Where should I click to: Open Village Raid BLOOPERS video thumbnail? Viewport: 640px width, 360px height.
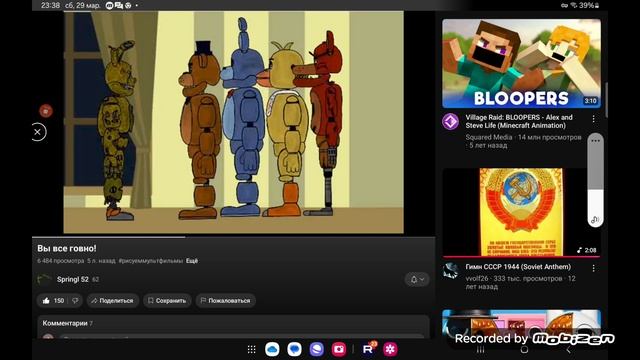click(521, 63)
